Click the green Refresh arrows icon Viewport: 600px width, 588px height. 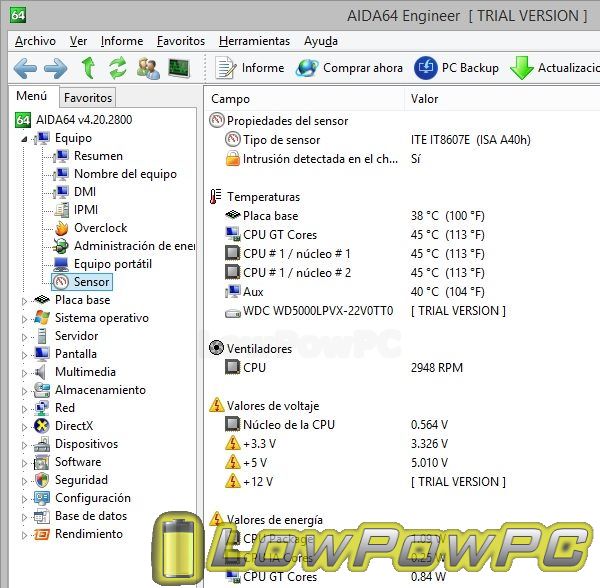pyautogui.click(x=117, y=68)
